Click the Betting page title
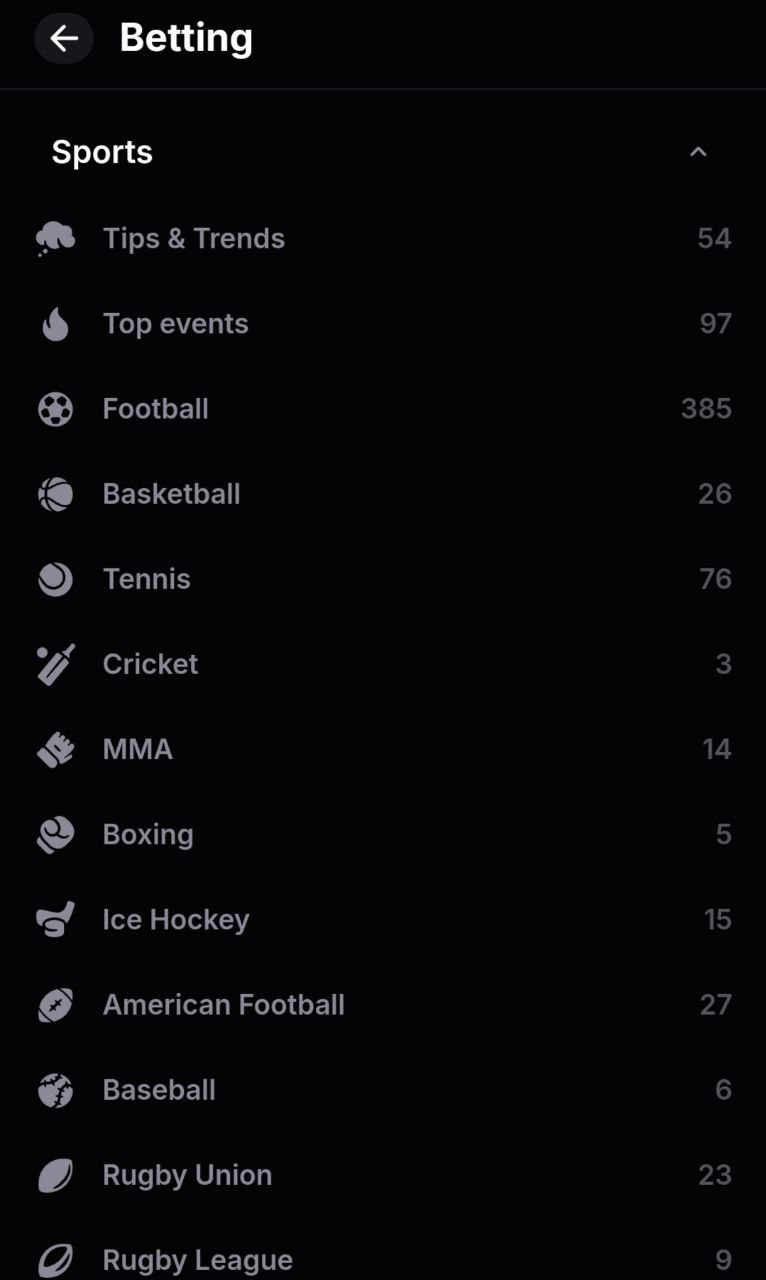Viewport: 766px width, 1280px height. 186,38
